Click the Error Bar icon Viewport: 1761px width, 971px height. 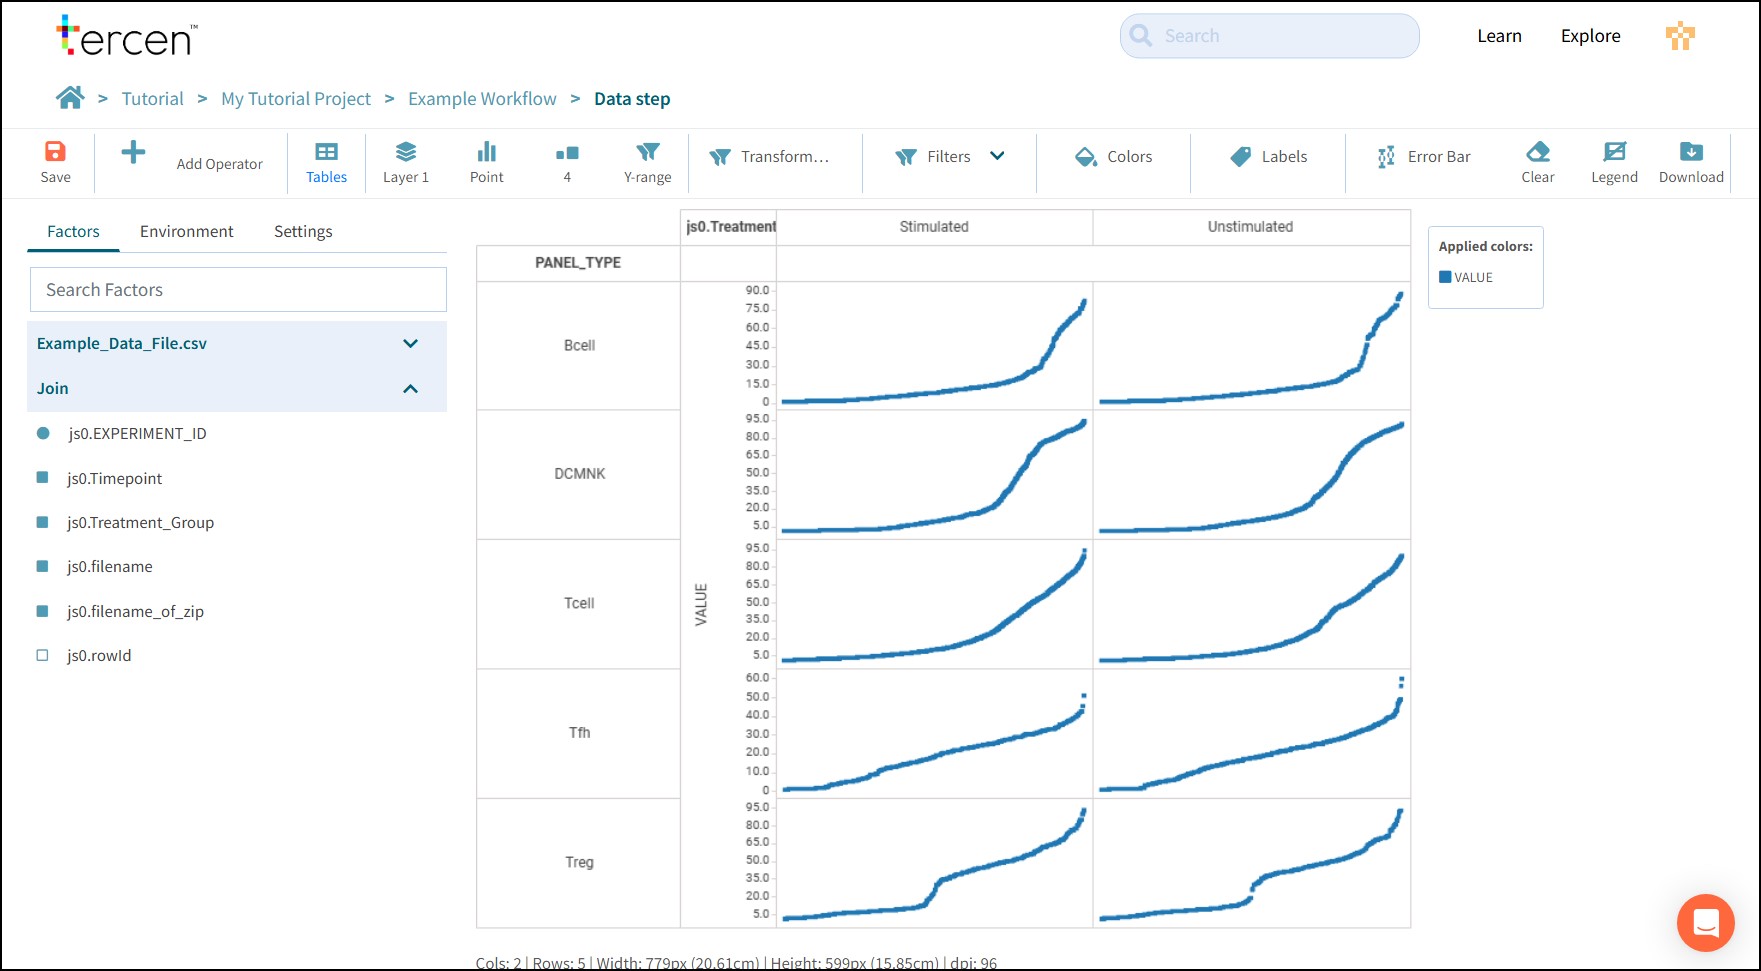1386,157
